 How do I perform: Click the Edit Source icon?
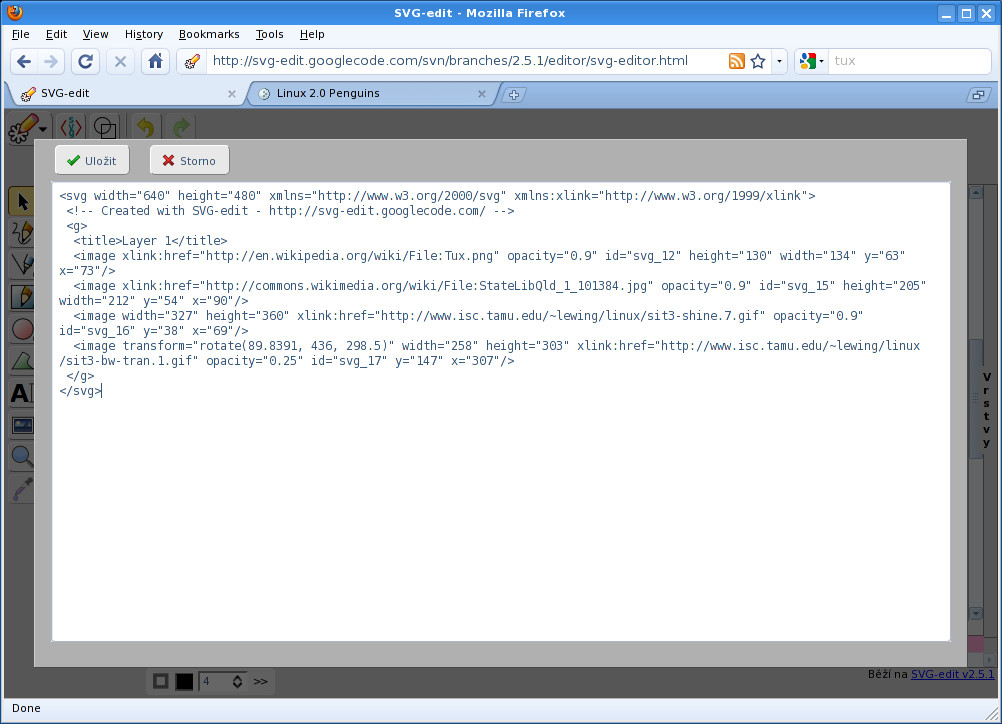coord(71,128)
